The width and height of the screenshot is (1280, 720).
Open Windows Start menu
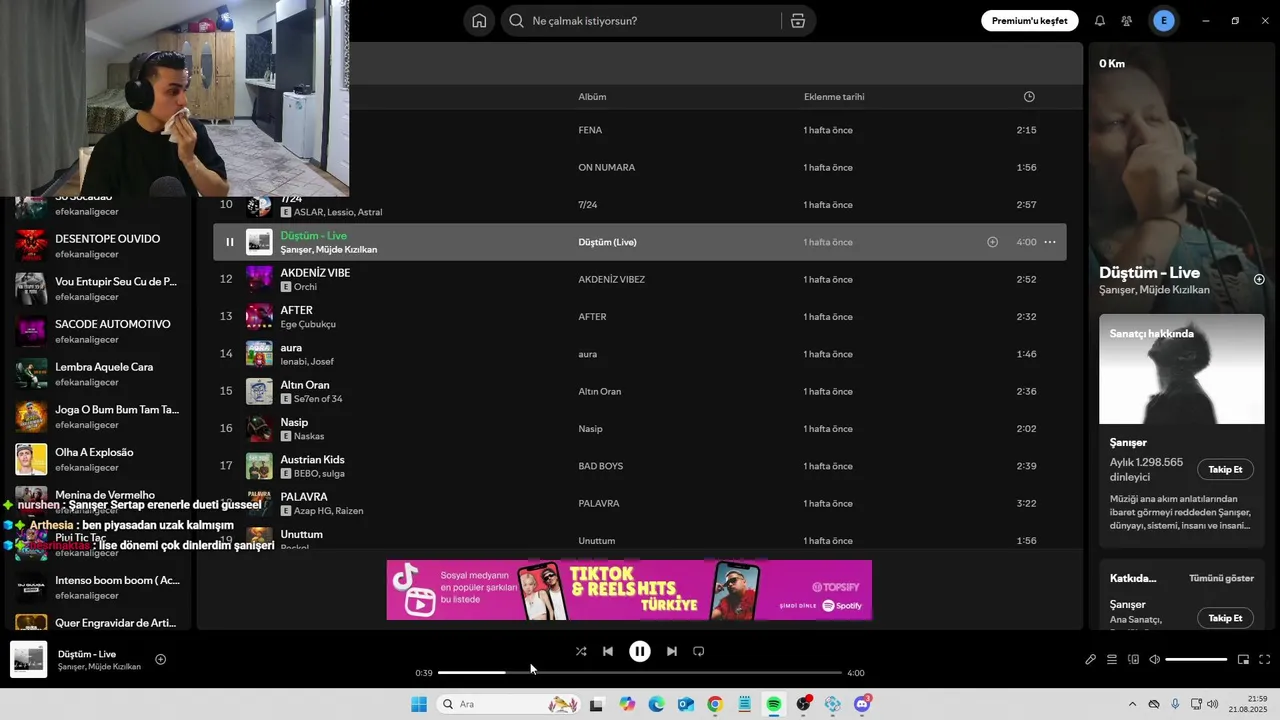419,704
